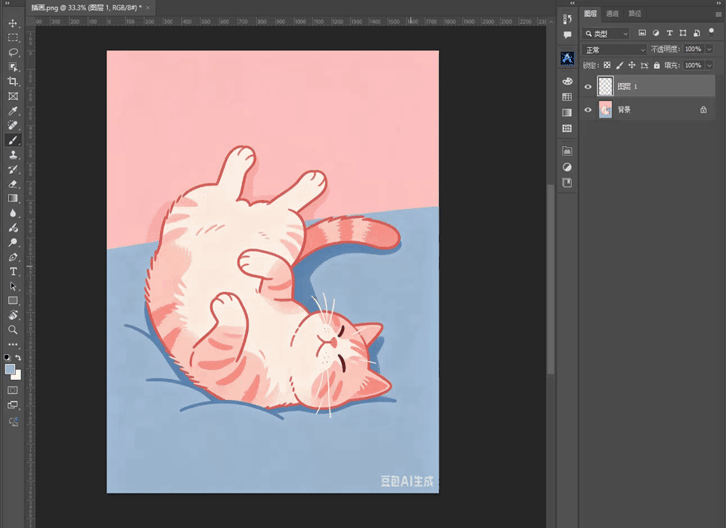Open the blue A character panel icon

(x=567, y=58)
